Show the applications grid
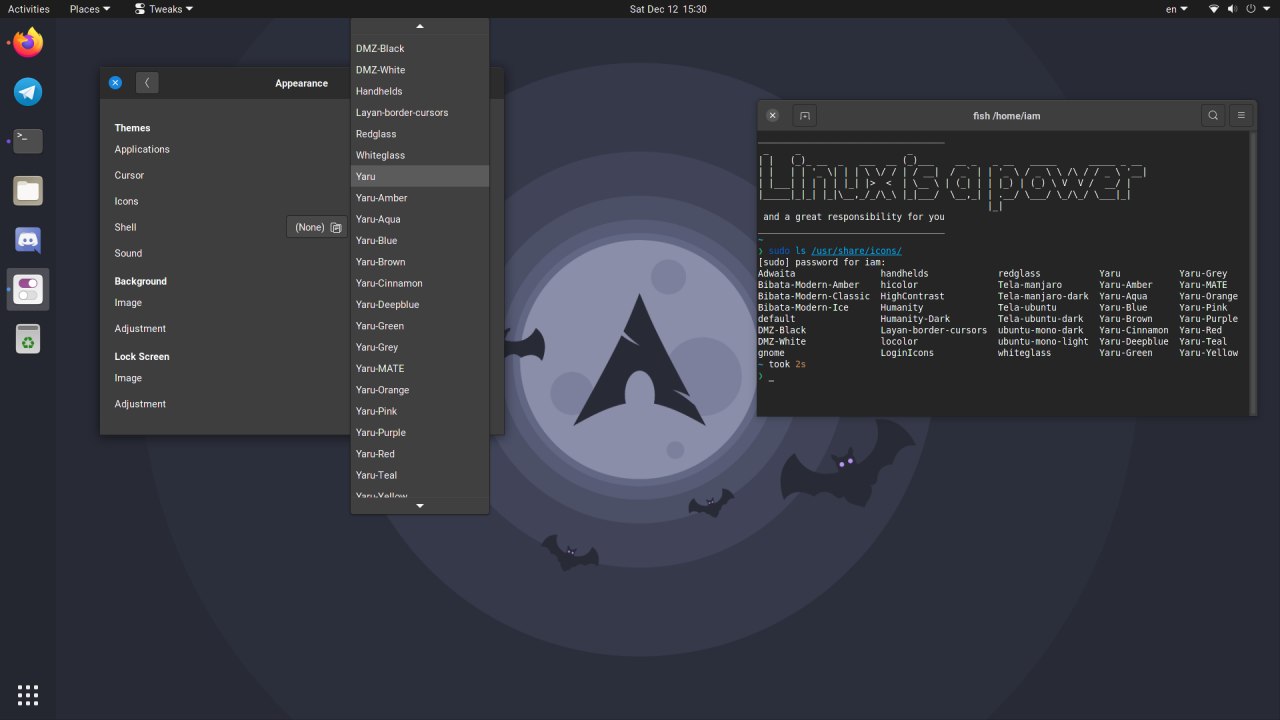The height and width of the screenshot is (720, 1280). tap(28, 695)
